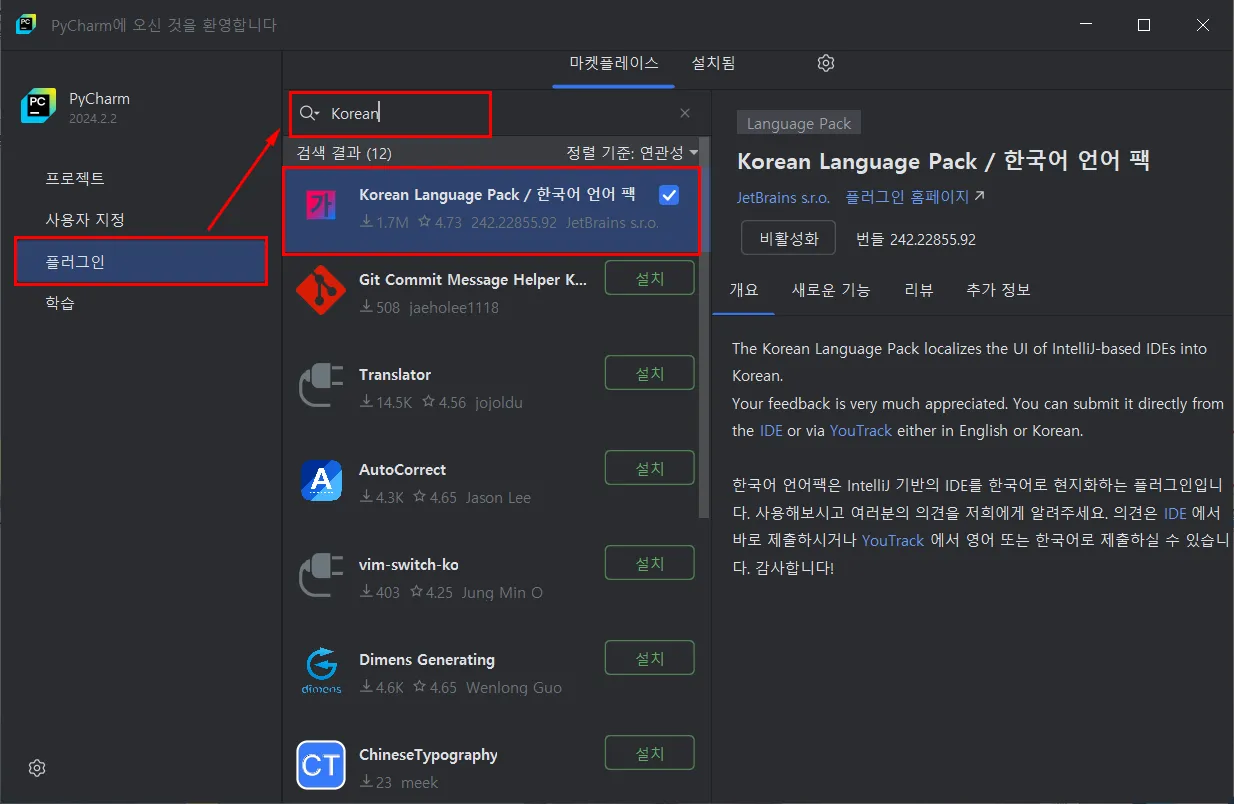Screen dimensions: 1234x804
Task: Click the 4.56 rating star icon of Translator
Action: pos(429,402)
